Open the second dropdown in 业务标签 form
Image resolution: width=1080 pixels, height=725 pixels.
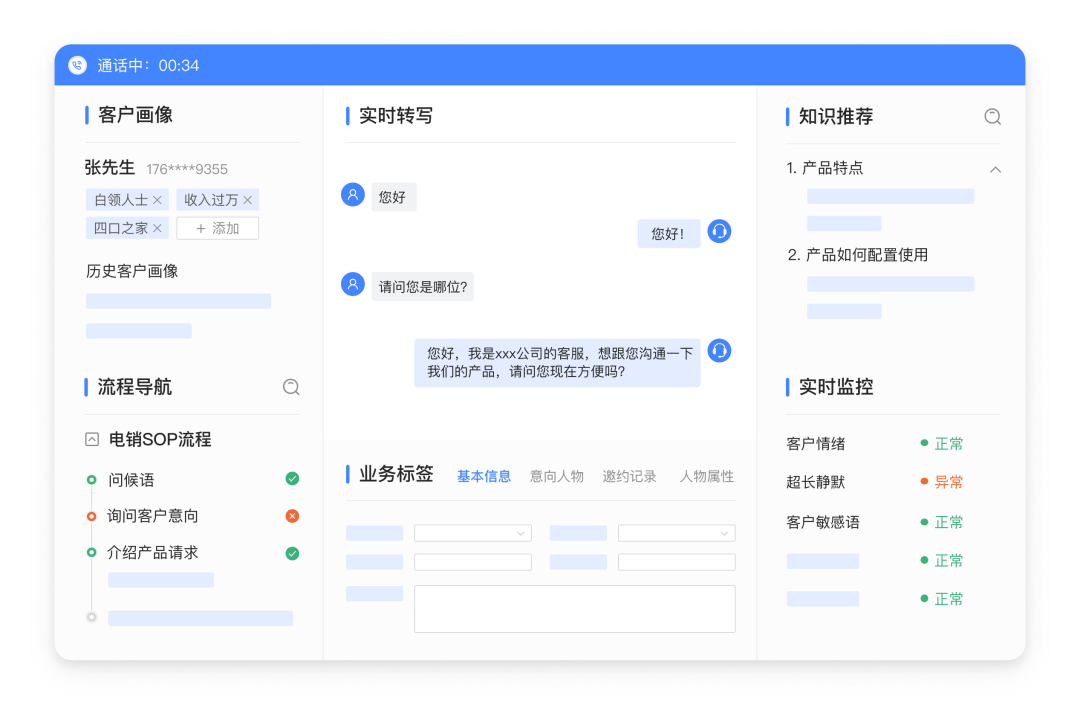point(676,533)
